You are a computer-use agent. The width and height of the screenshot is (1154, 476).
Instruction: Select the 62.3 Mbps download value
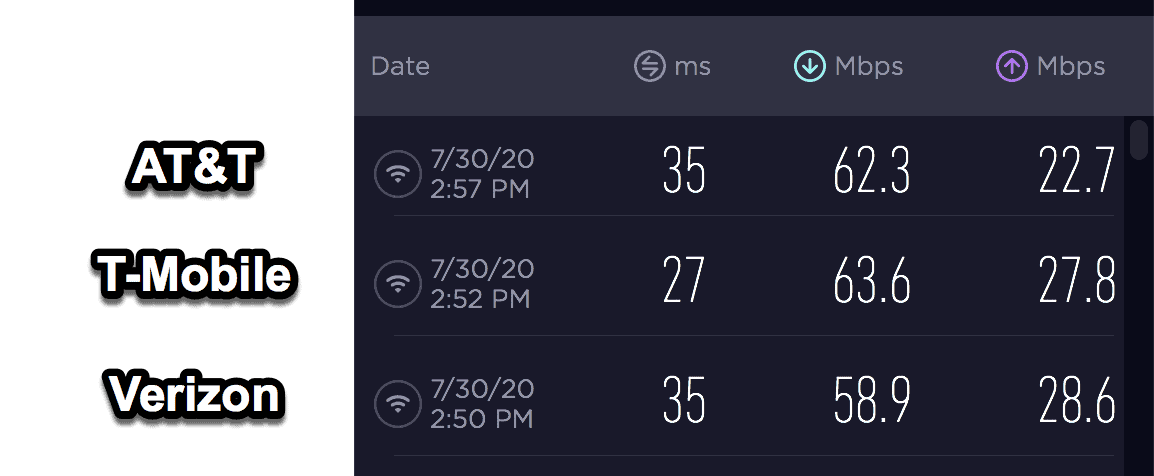(x=872, y=171)
